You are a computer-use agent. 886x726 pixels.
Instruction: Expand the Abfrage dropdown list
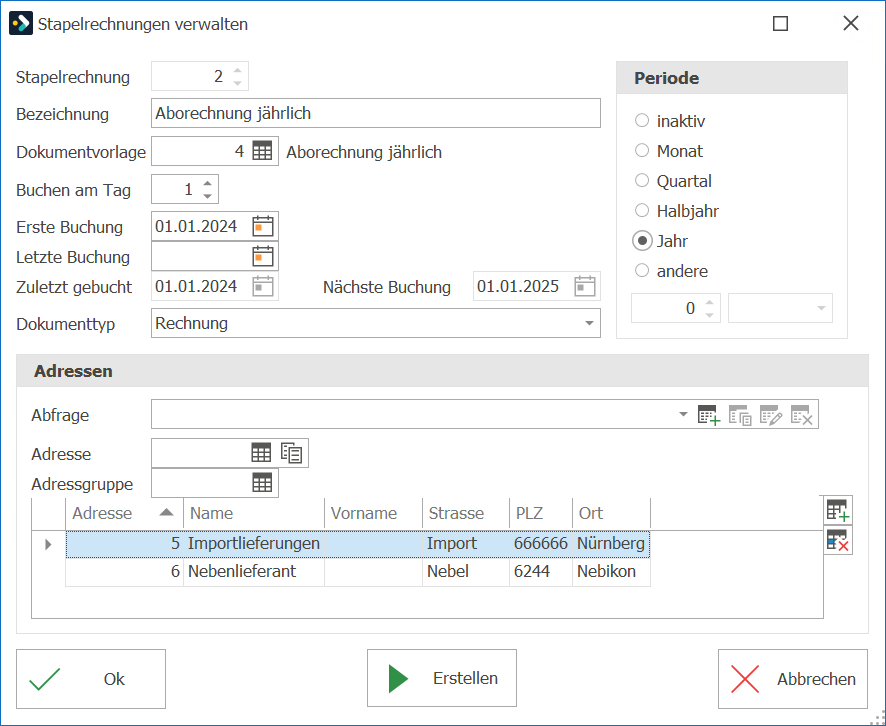(x=683, y=415)
